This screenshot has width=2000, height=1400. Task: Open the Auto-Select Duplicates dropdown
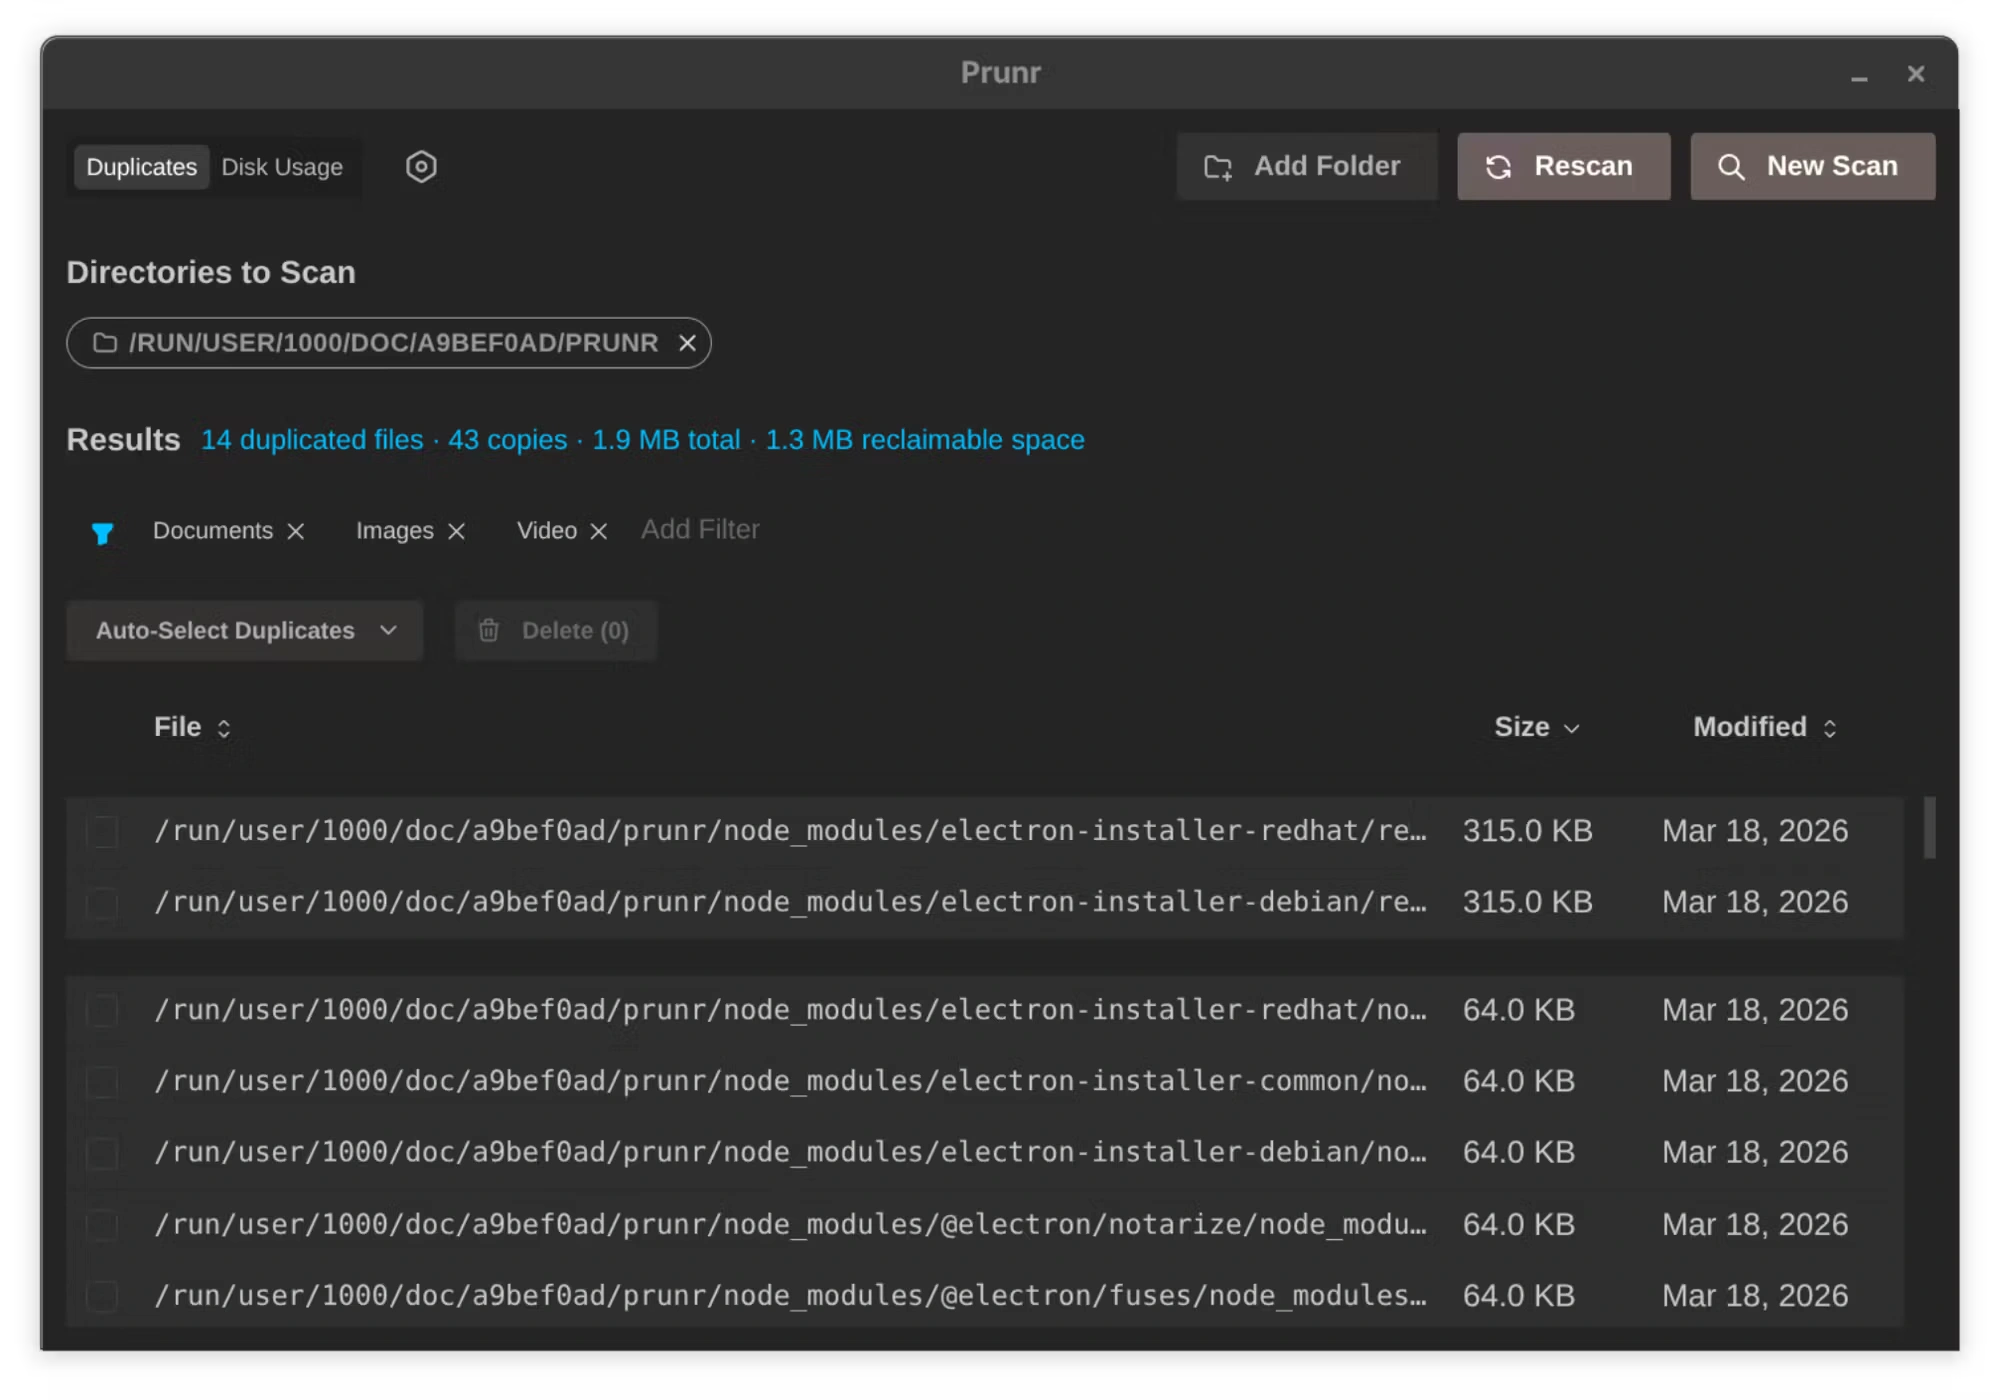(245, 630)
